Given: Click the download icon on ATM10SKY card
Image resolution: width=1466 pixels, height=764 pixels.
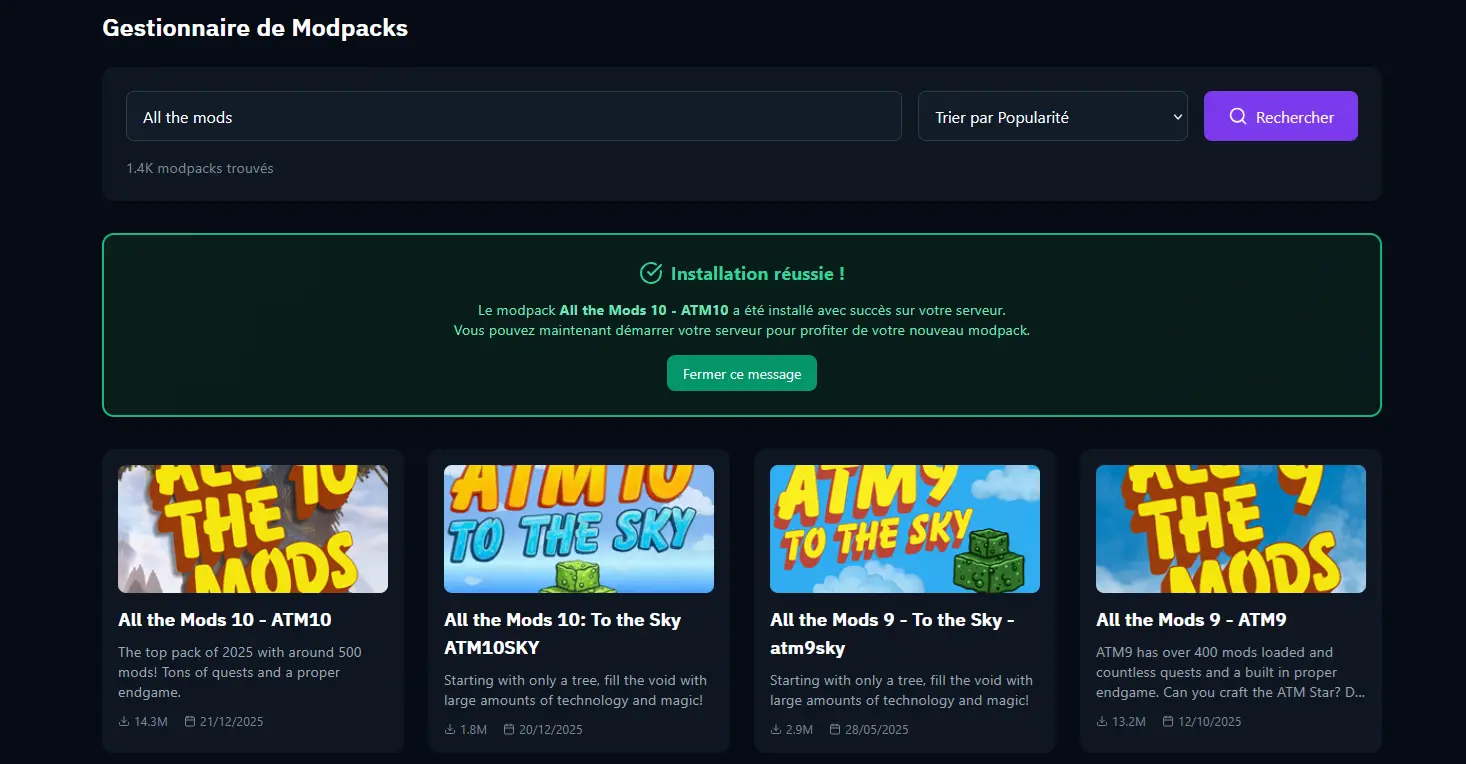Looking at the screenshot, I should (x=449, y=729).
